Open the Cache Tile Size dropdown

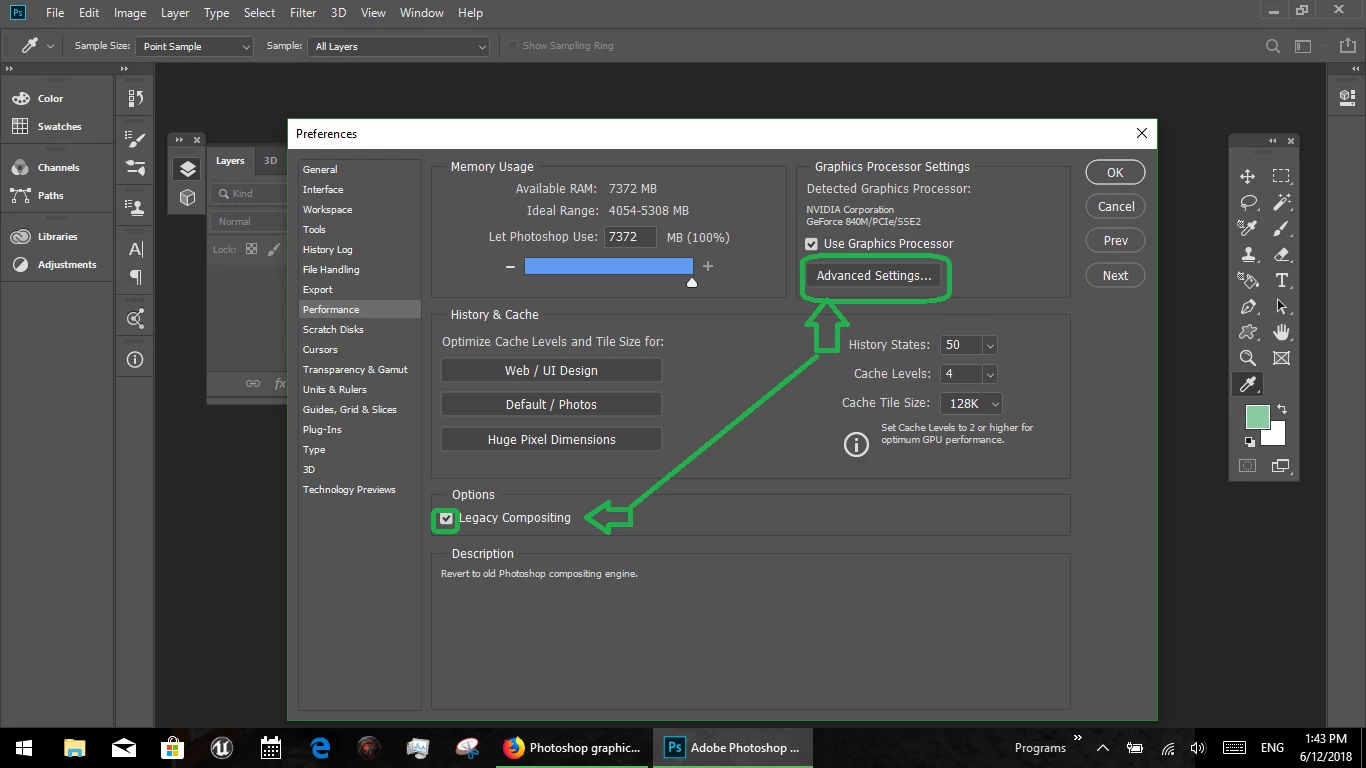click(x=970, y=403)
